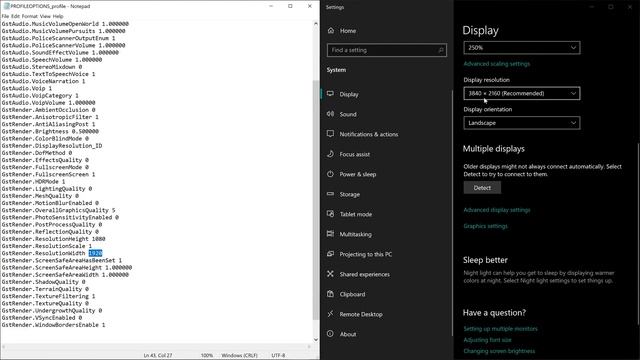Open Graphics settings link

click(x=485, y=226)
